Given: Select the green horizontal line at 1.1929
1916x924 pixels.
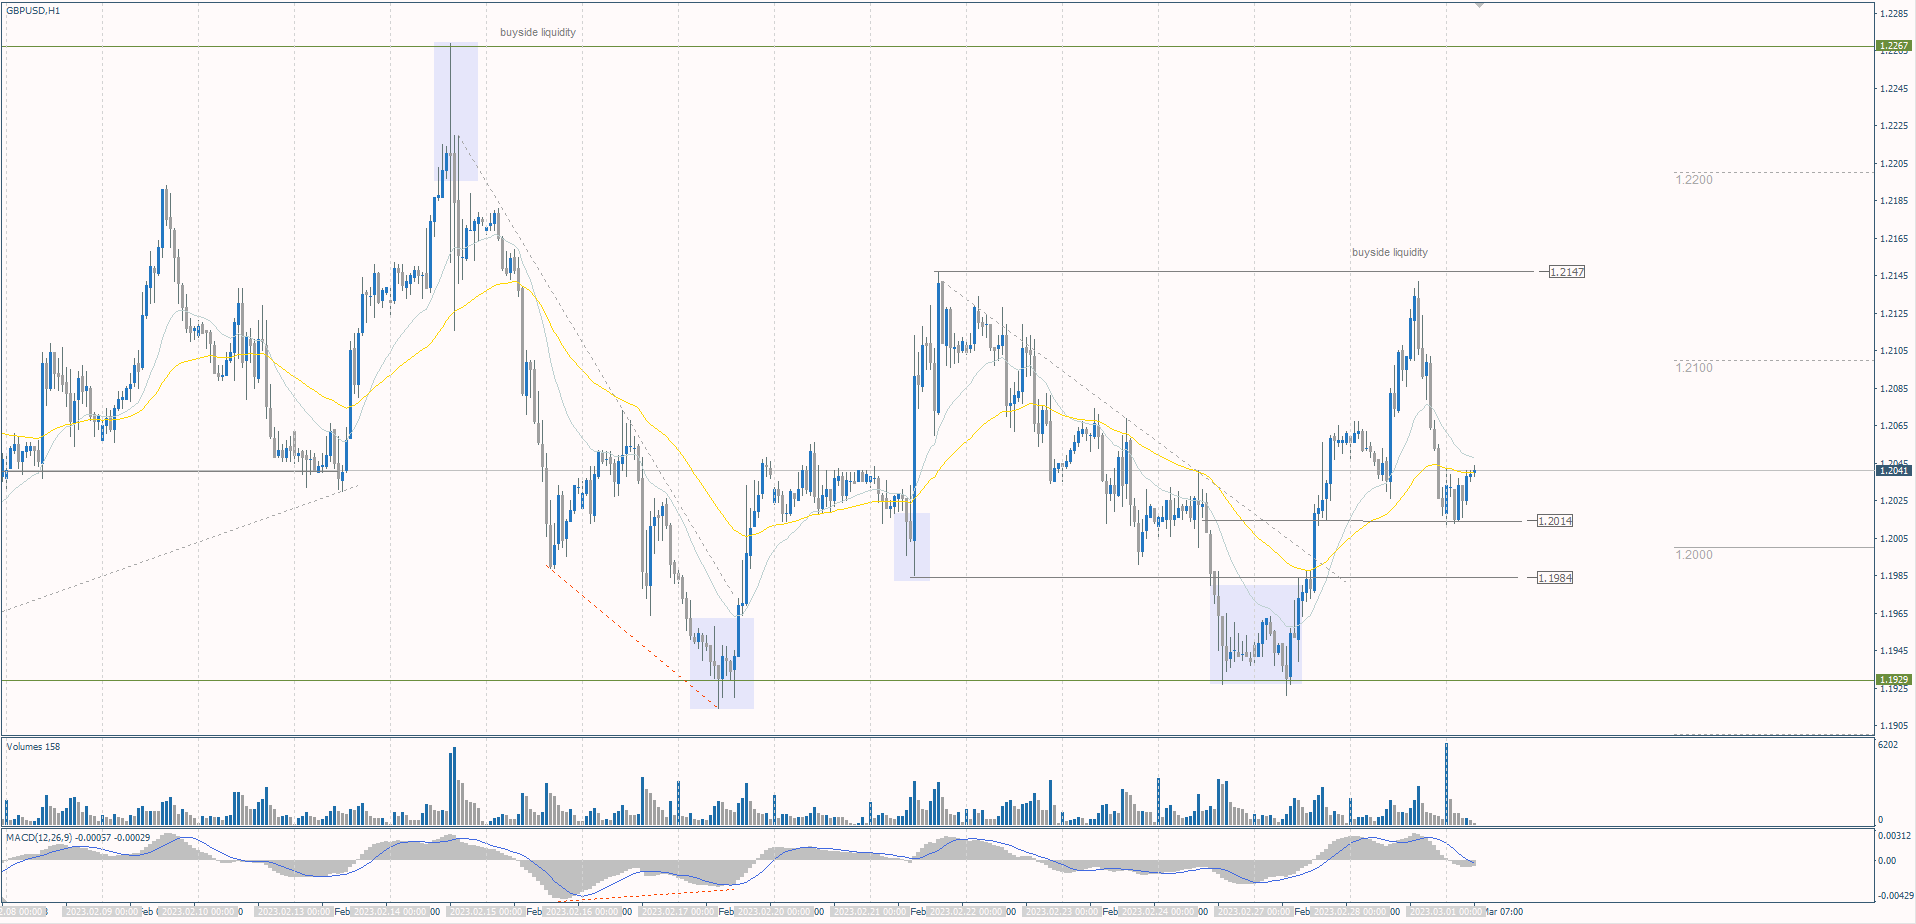Looking at the screenshot, I should (x=937, y=680).
